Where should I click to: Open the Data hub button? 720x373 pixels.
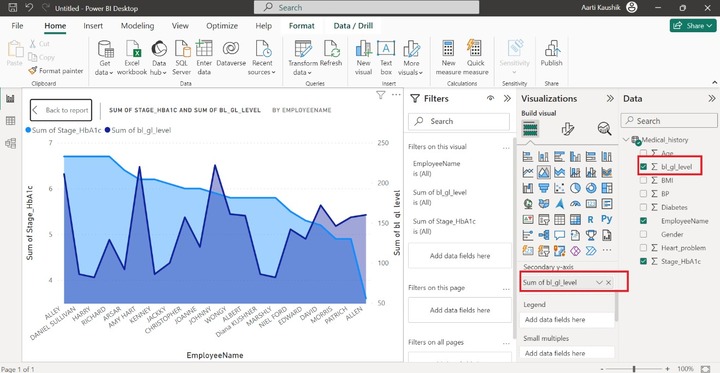click(x=159, y=58)
